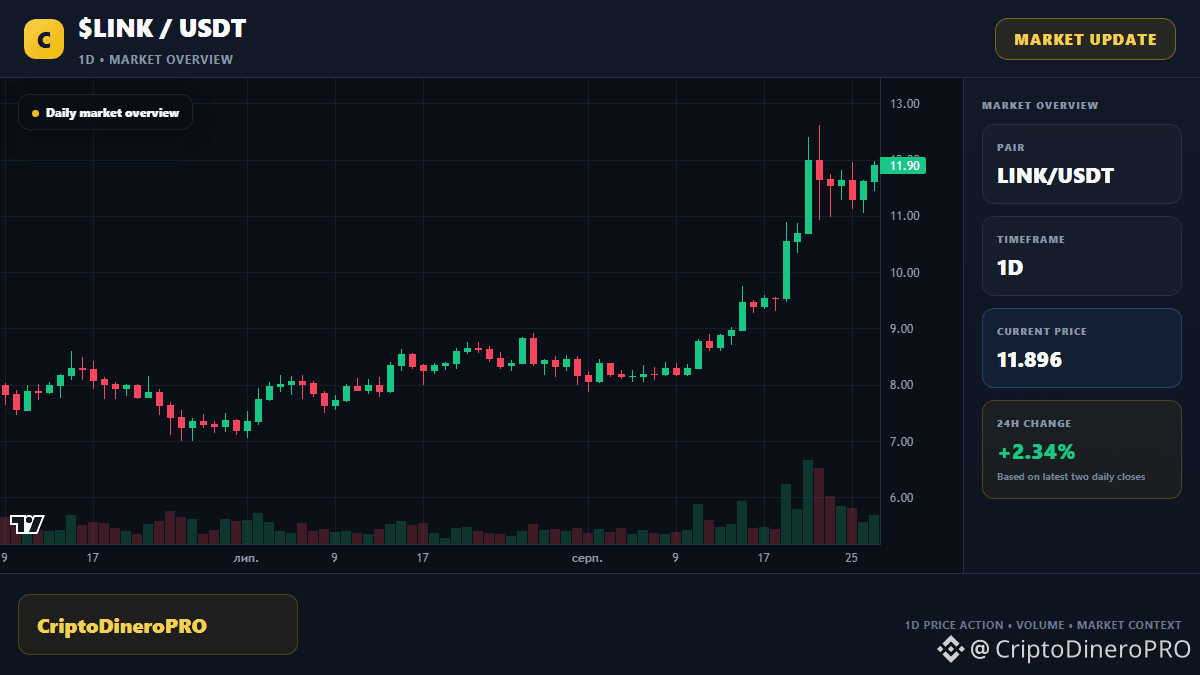The height and width of the screenshot is (675, 1200).
Task: Click the +2.34% change value
Action: (x=1036, y=451)
